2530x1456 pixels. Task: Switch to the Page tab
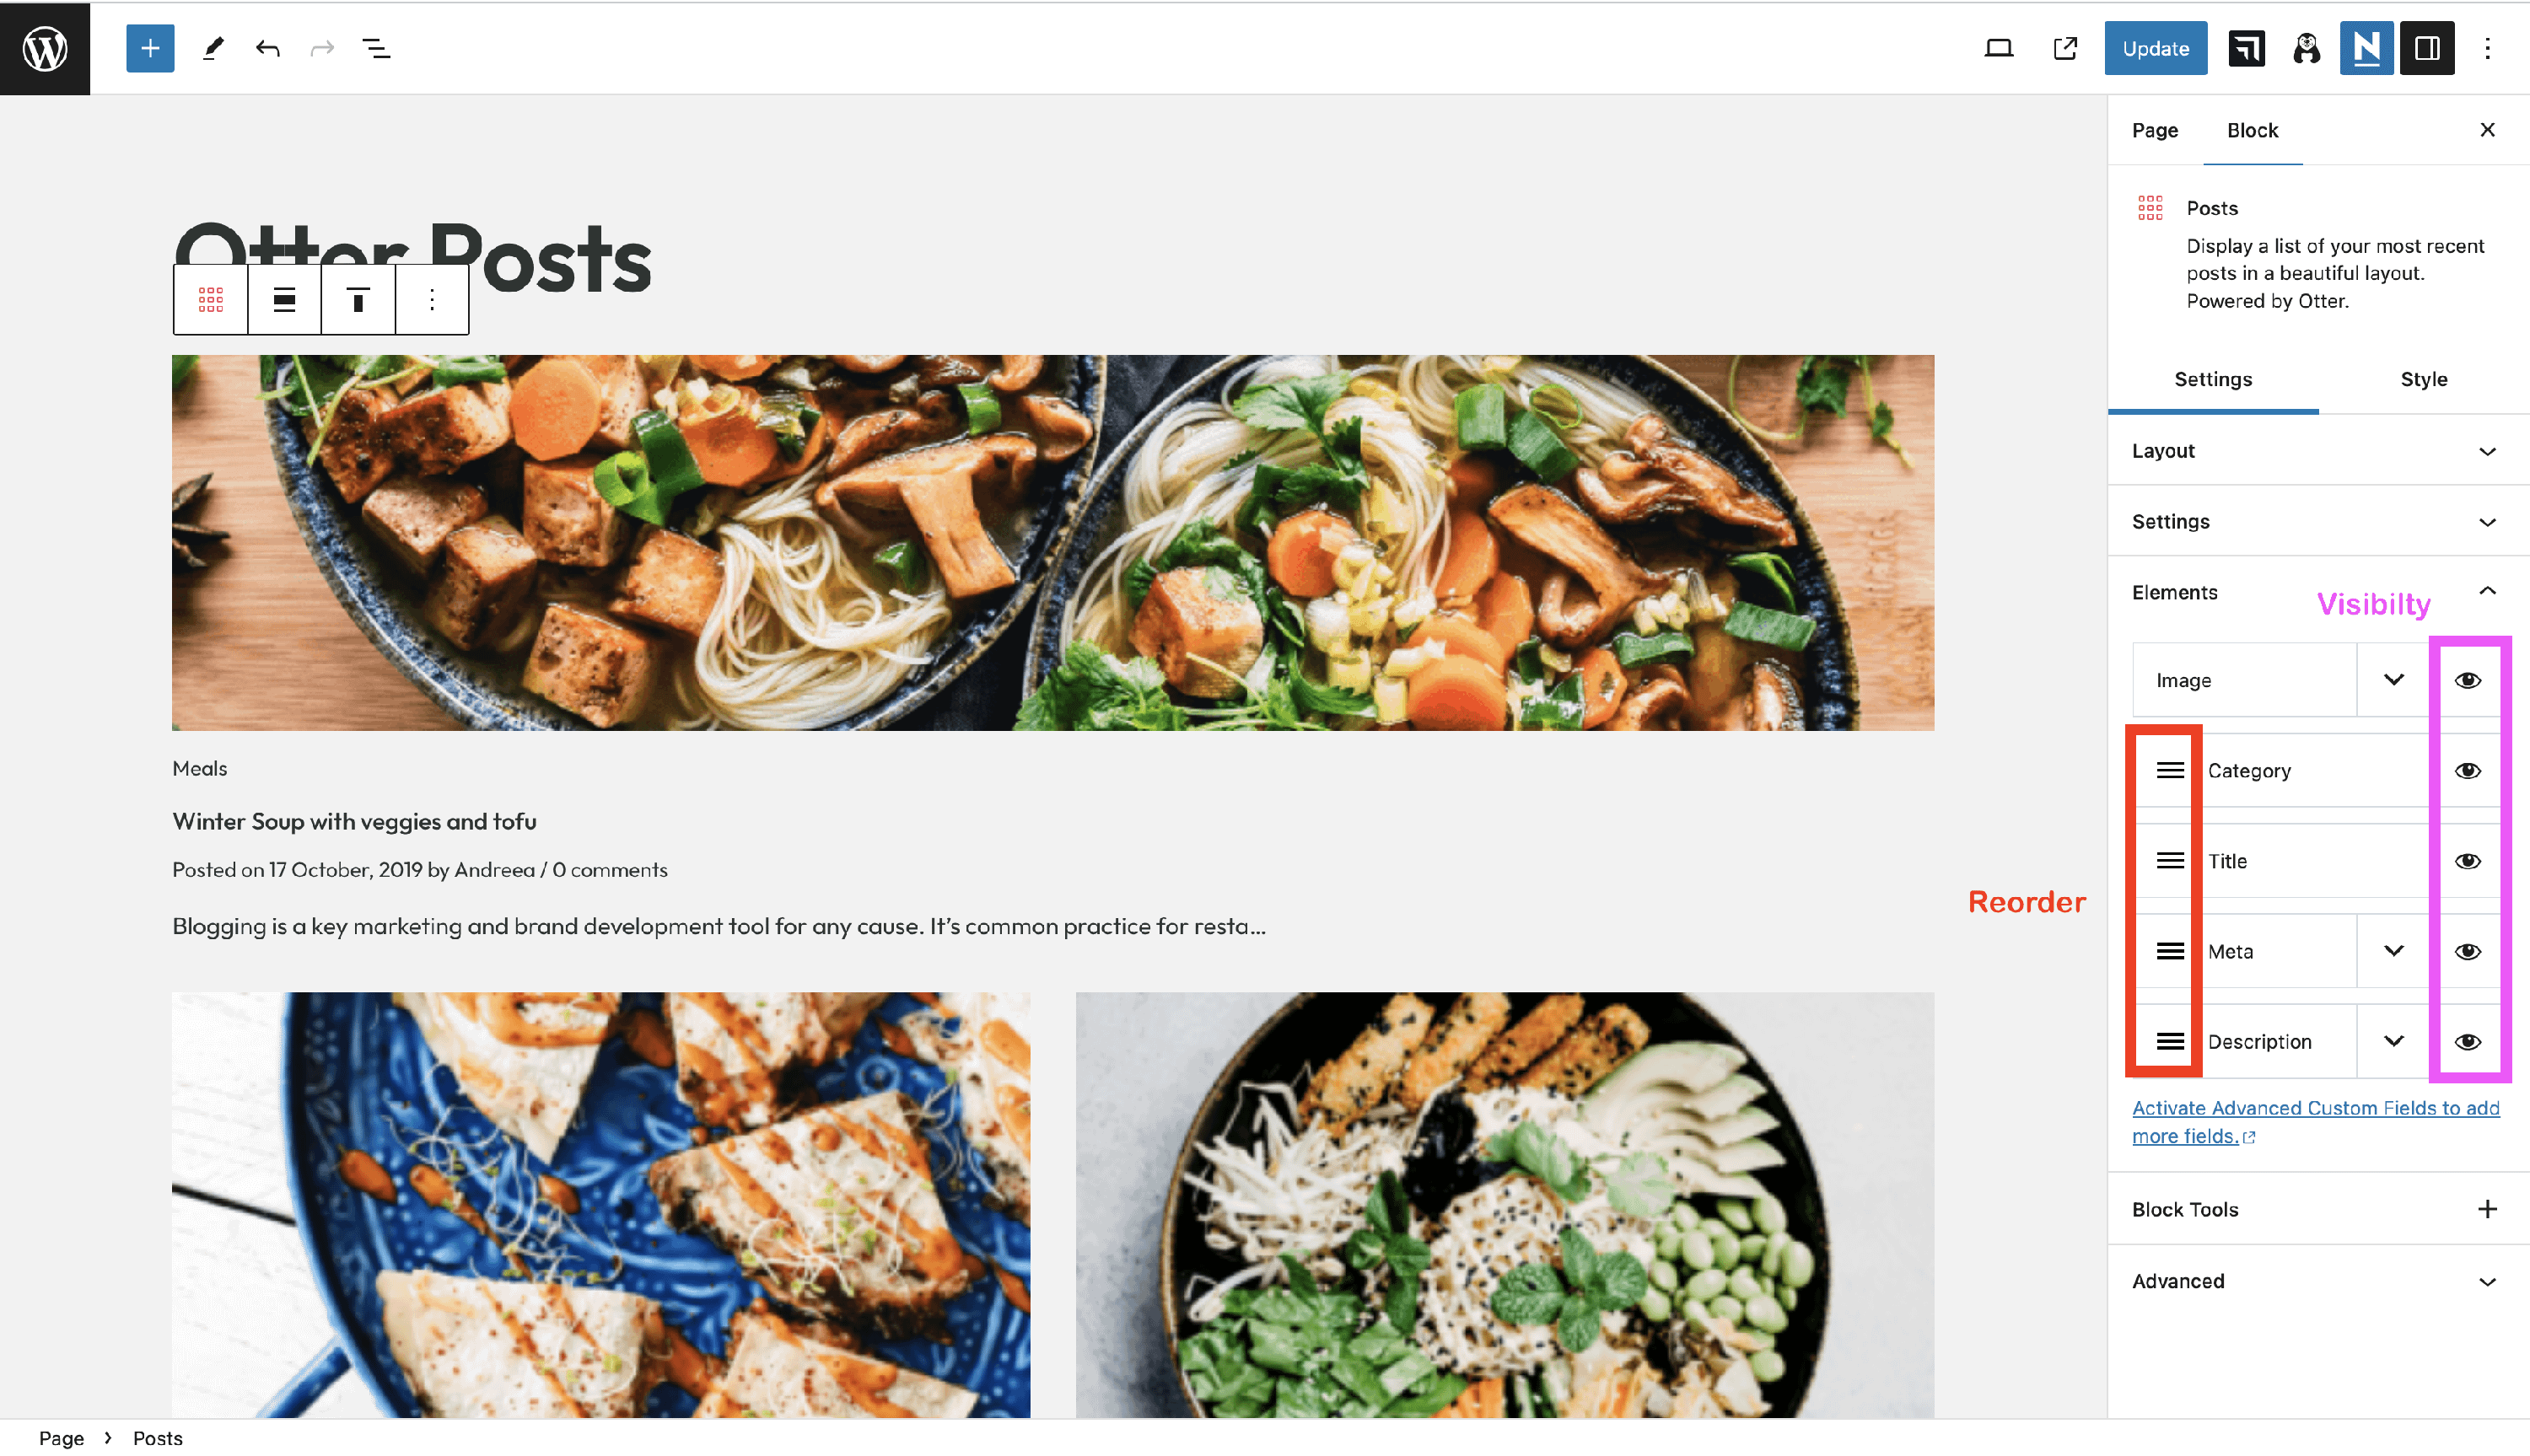coord(2155,130)
